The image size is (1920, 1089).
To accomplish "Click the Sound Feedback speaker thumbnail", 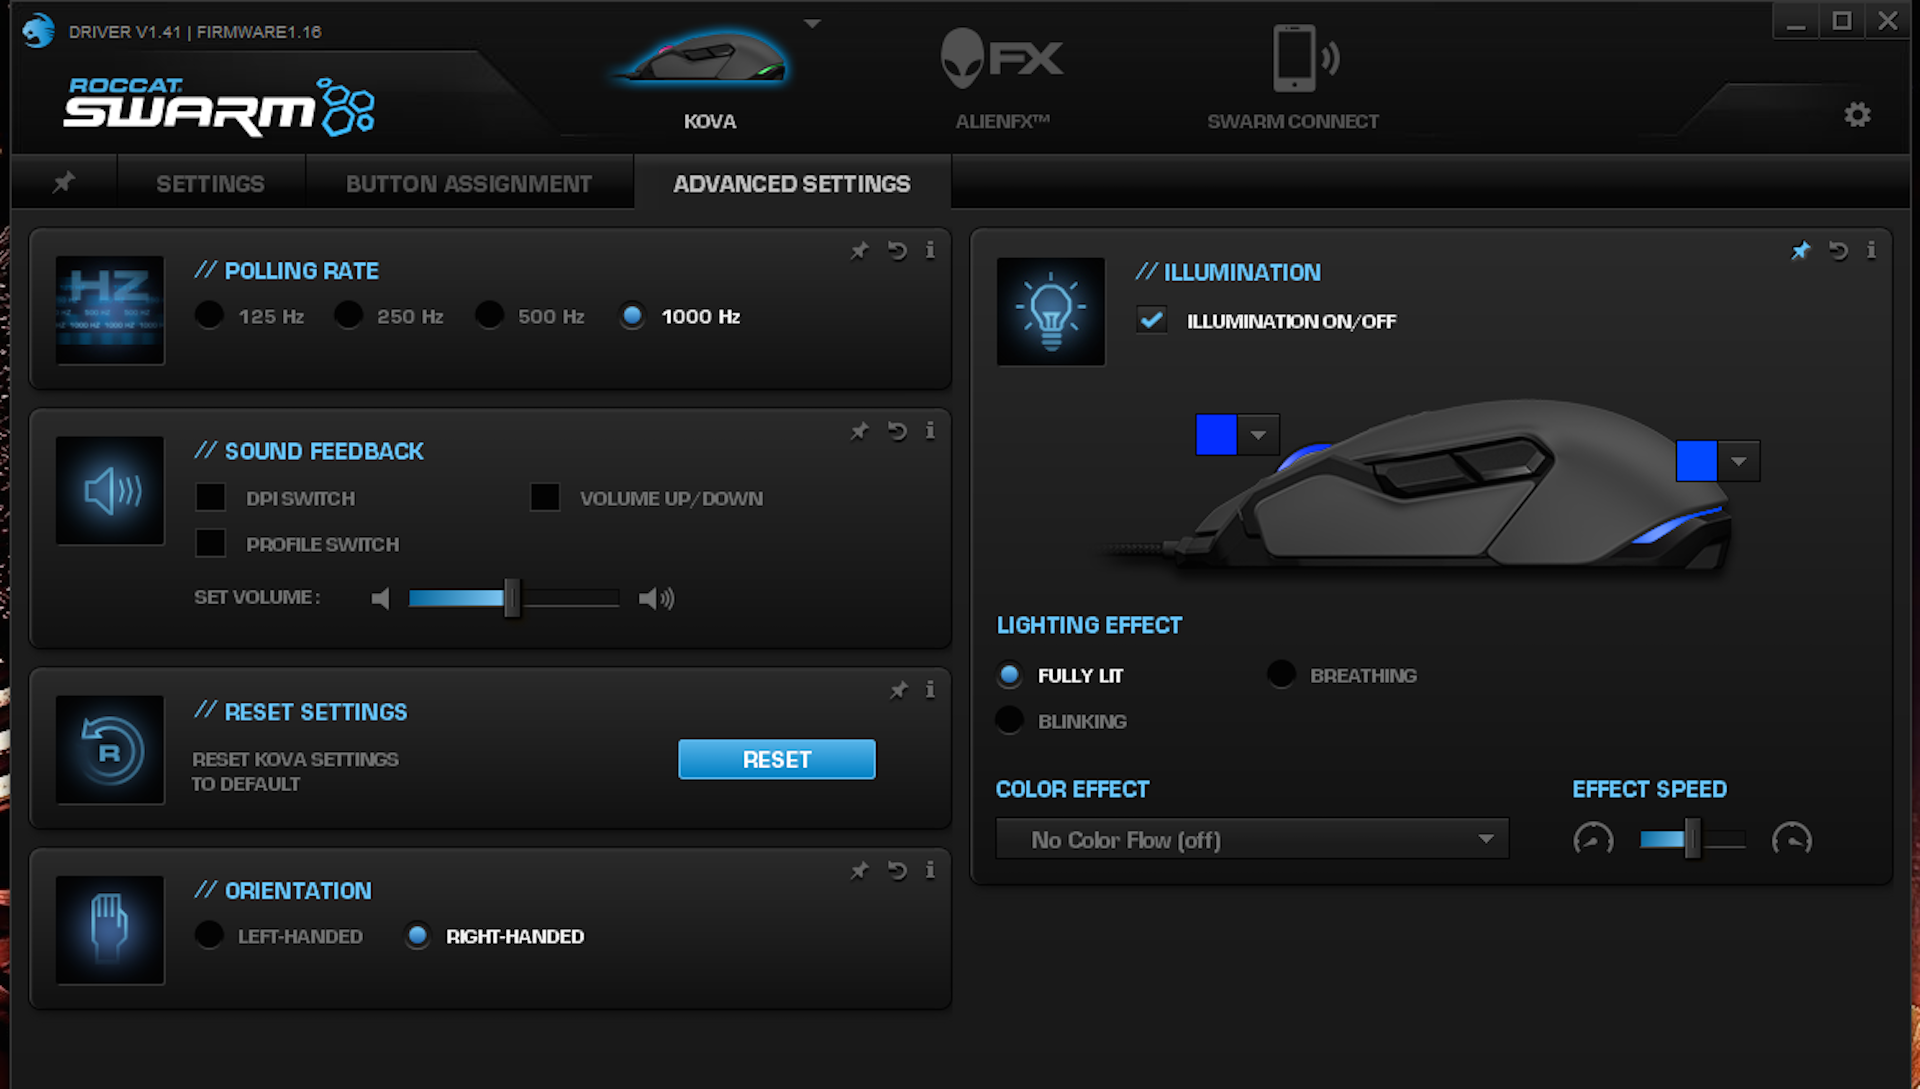I will coord(110,490).
